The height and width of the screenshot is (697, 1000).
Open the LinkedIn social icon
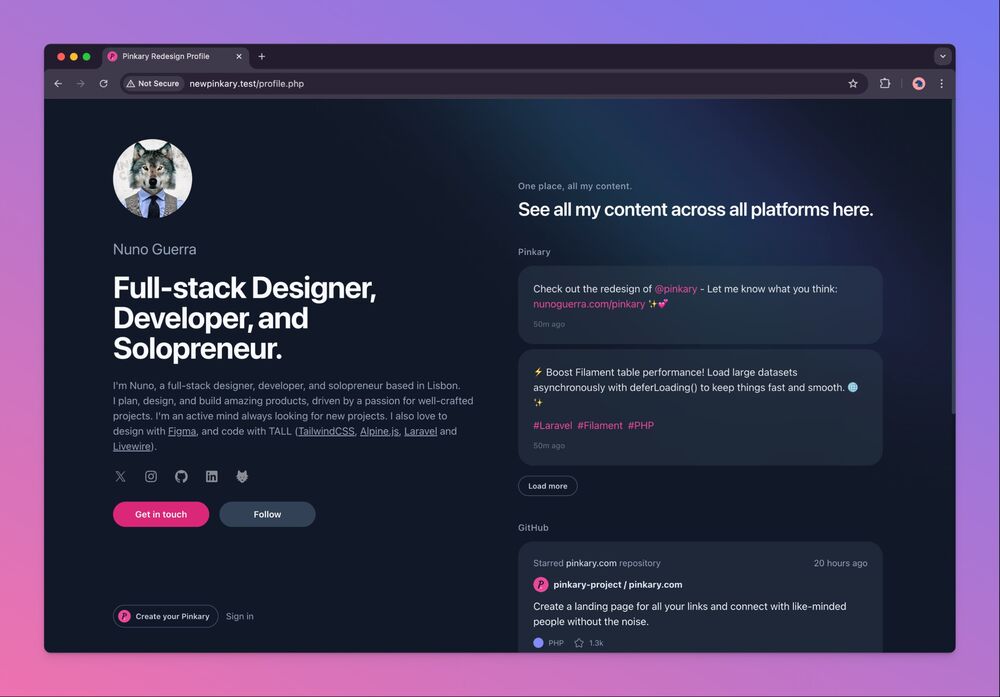(x=212, y=476)
